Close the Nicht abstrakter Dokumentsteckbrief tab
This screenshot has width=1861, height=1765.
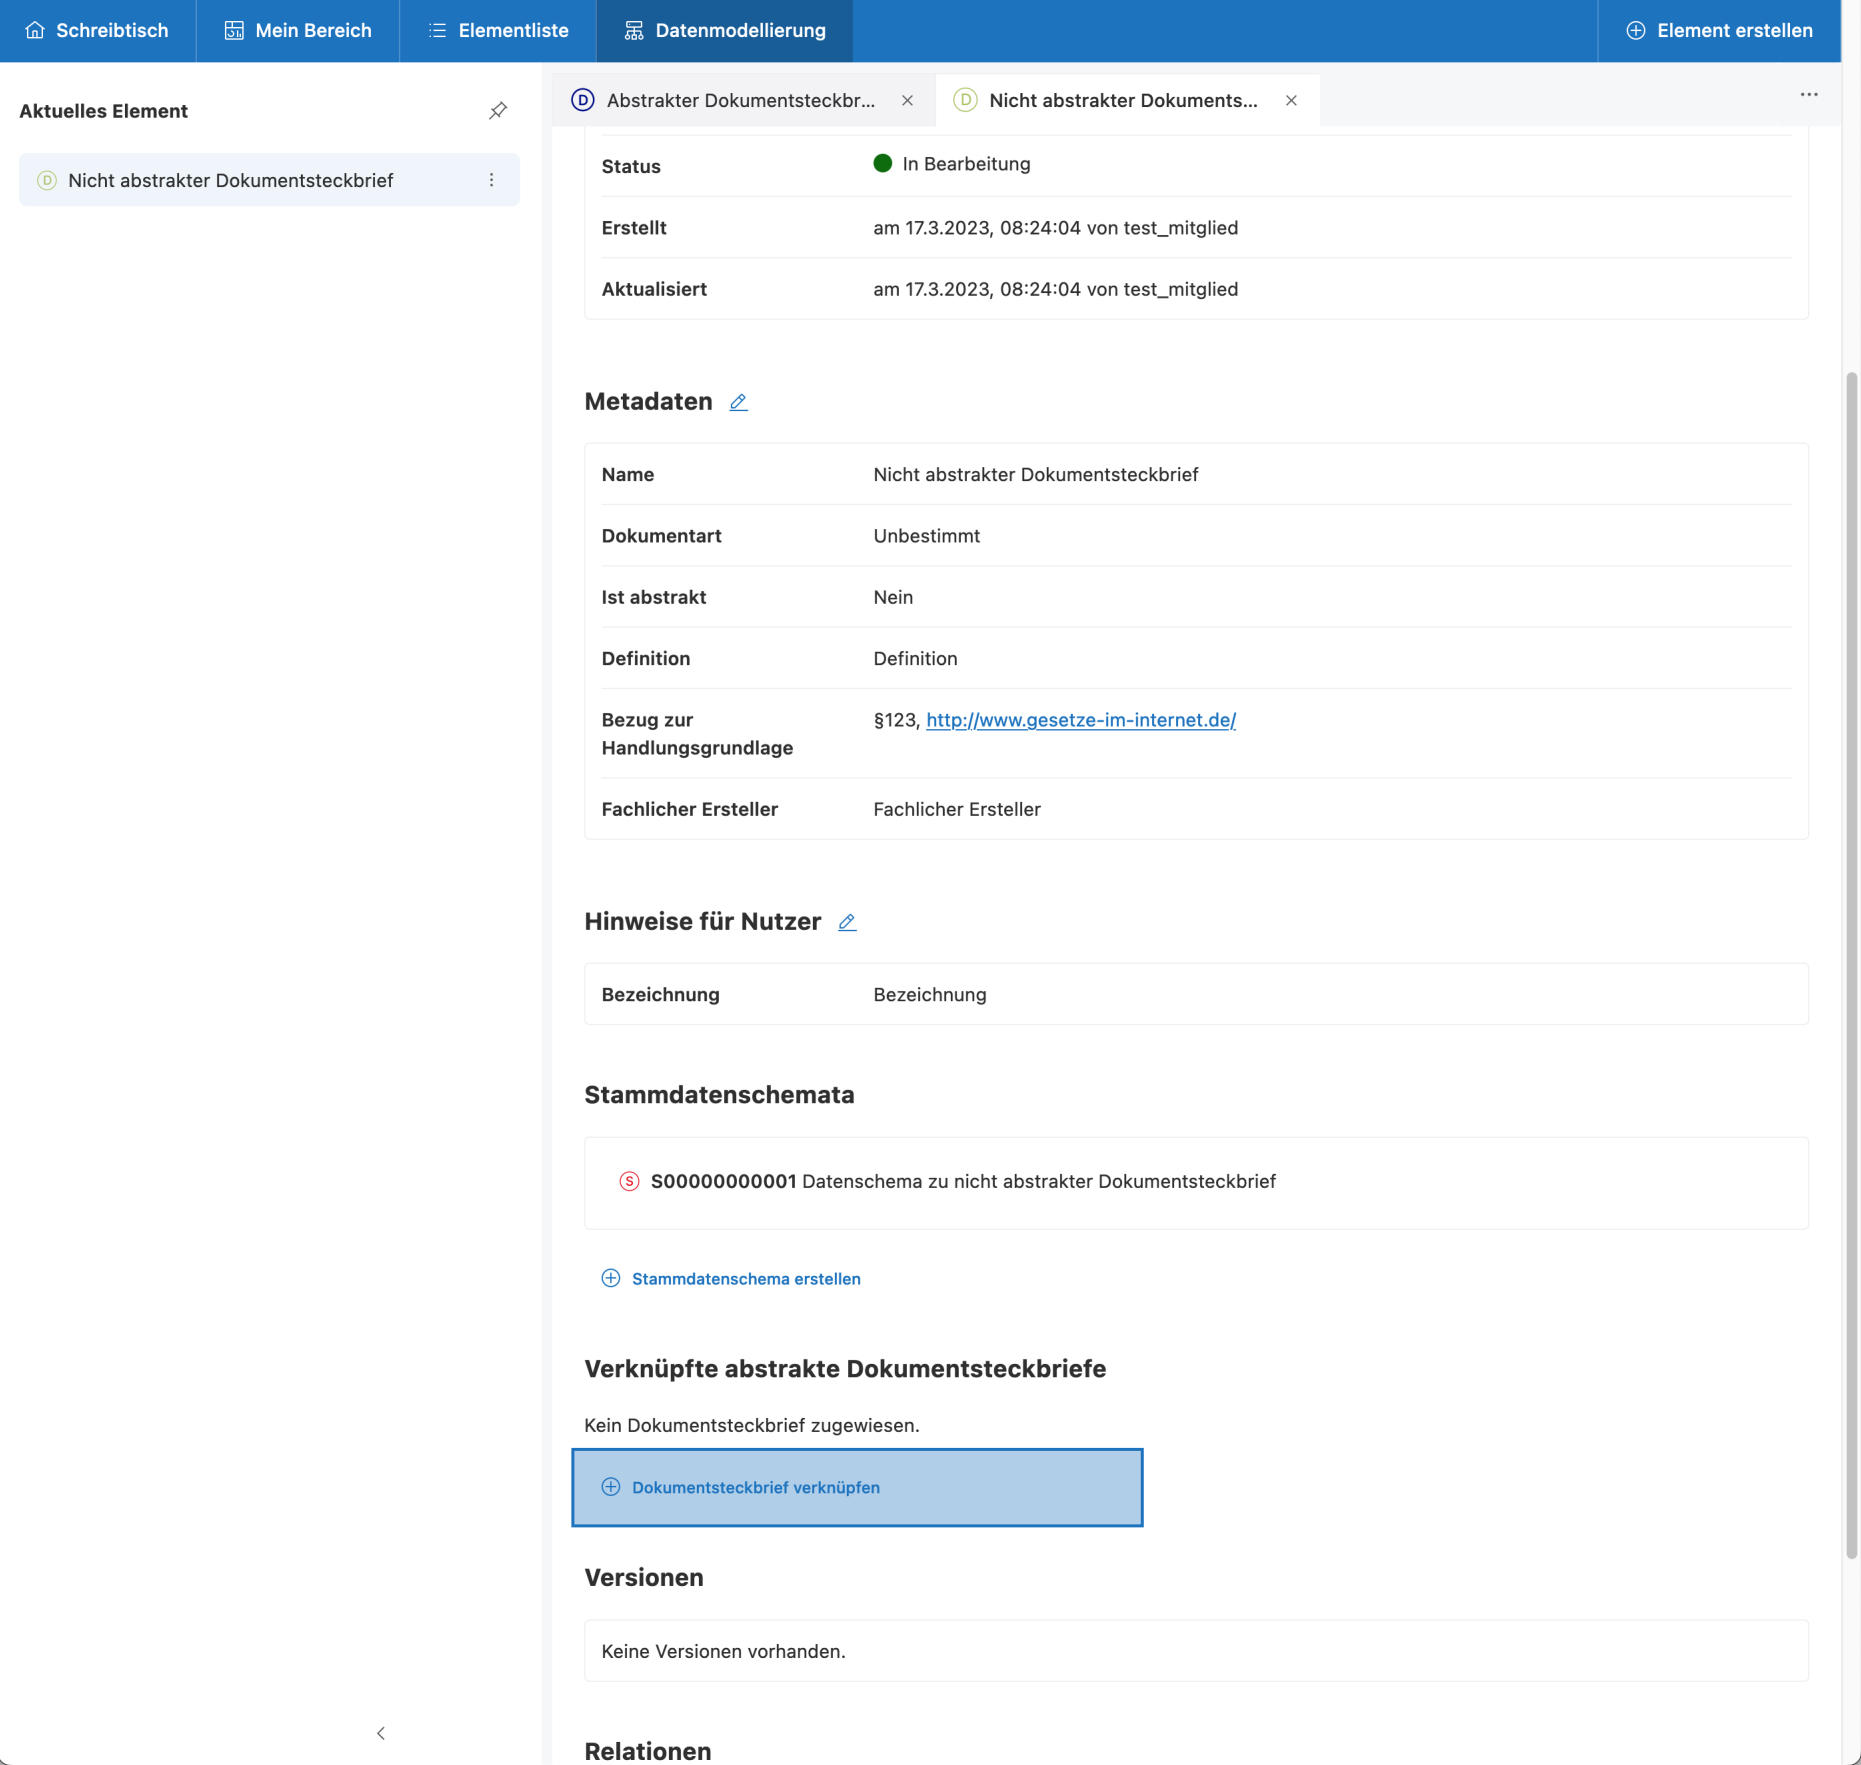(1291, 100)
